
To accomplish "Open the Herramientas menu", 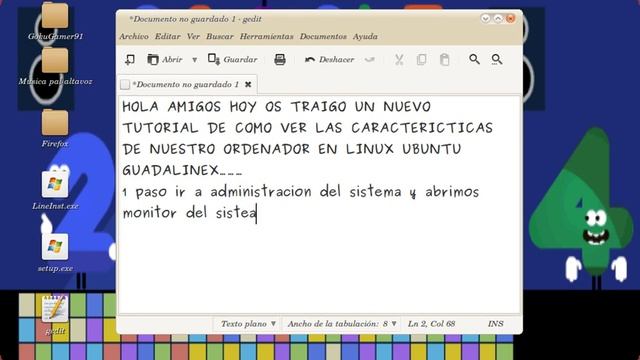I will pyautogui.click(x=267, y=36).
